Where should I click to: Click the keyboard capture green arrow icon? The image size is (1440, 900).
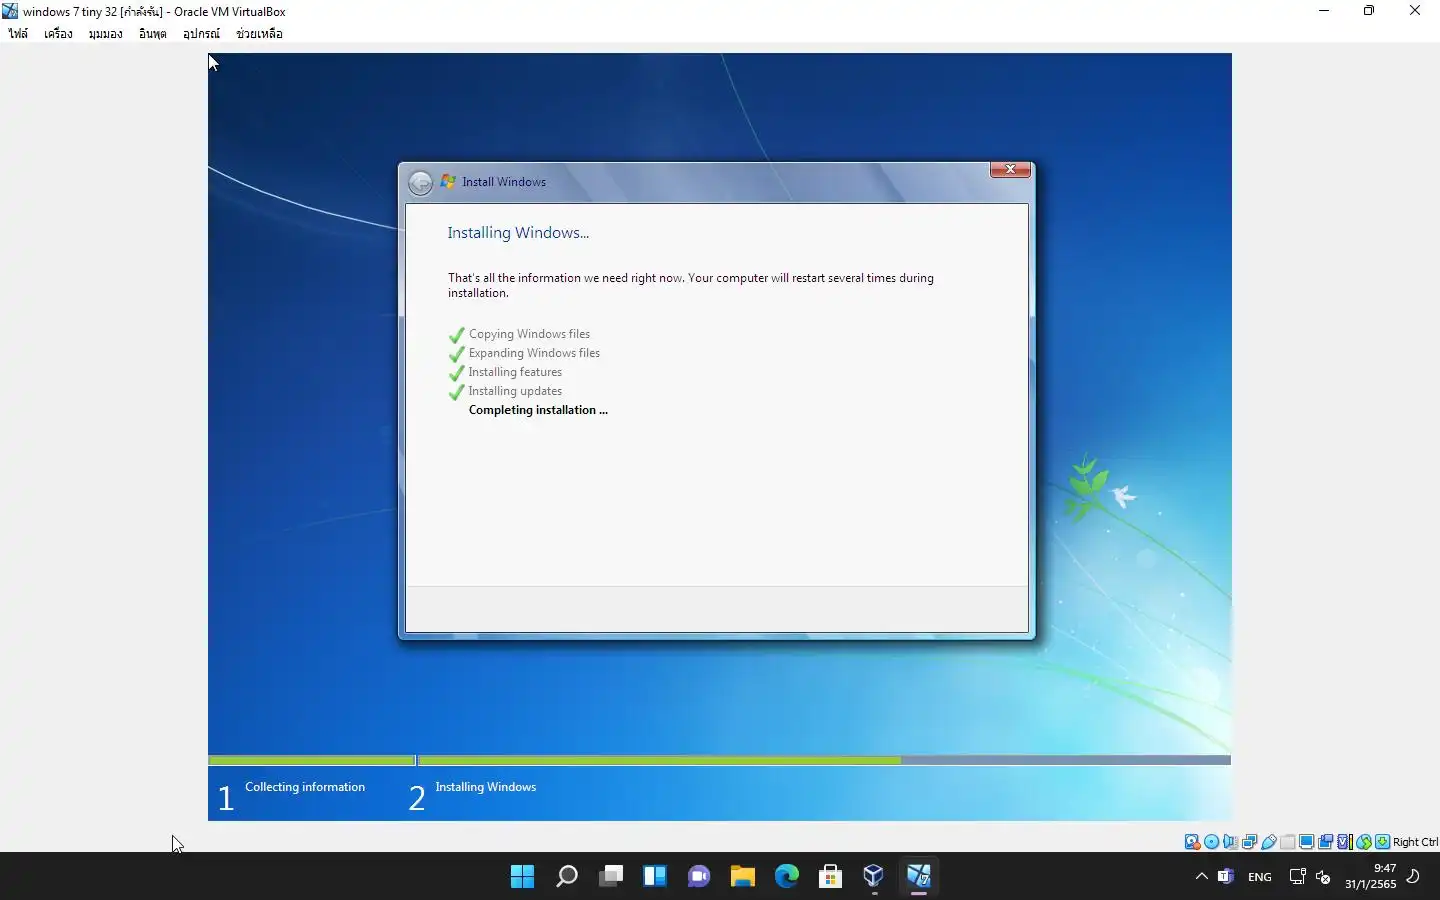click(x=1382, y=842)
